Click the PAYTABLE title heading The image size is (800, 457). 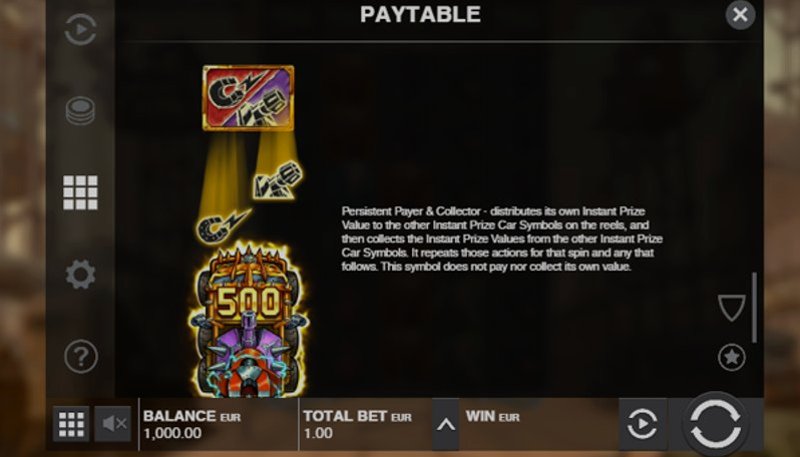[x=420, y=14]
